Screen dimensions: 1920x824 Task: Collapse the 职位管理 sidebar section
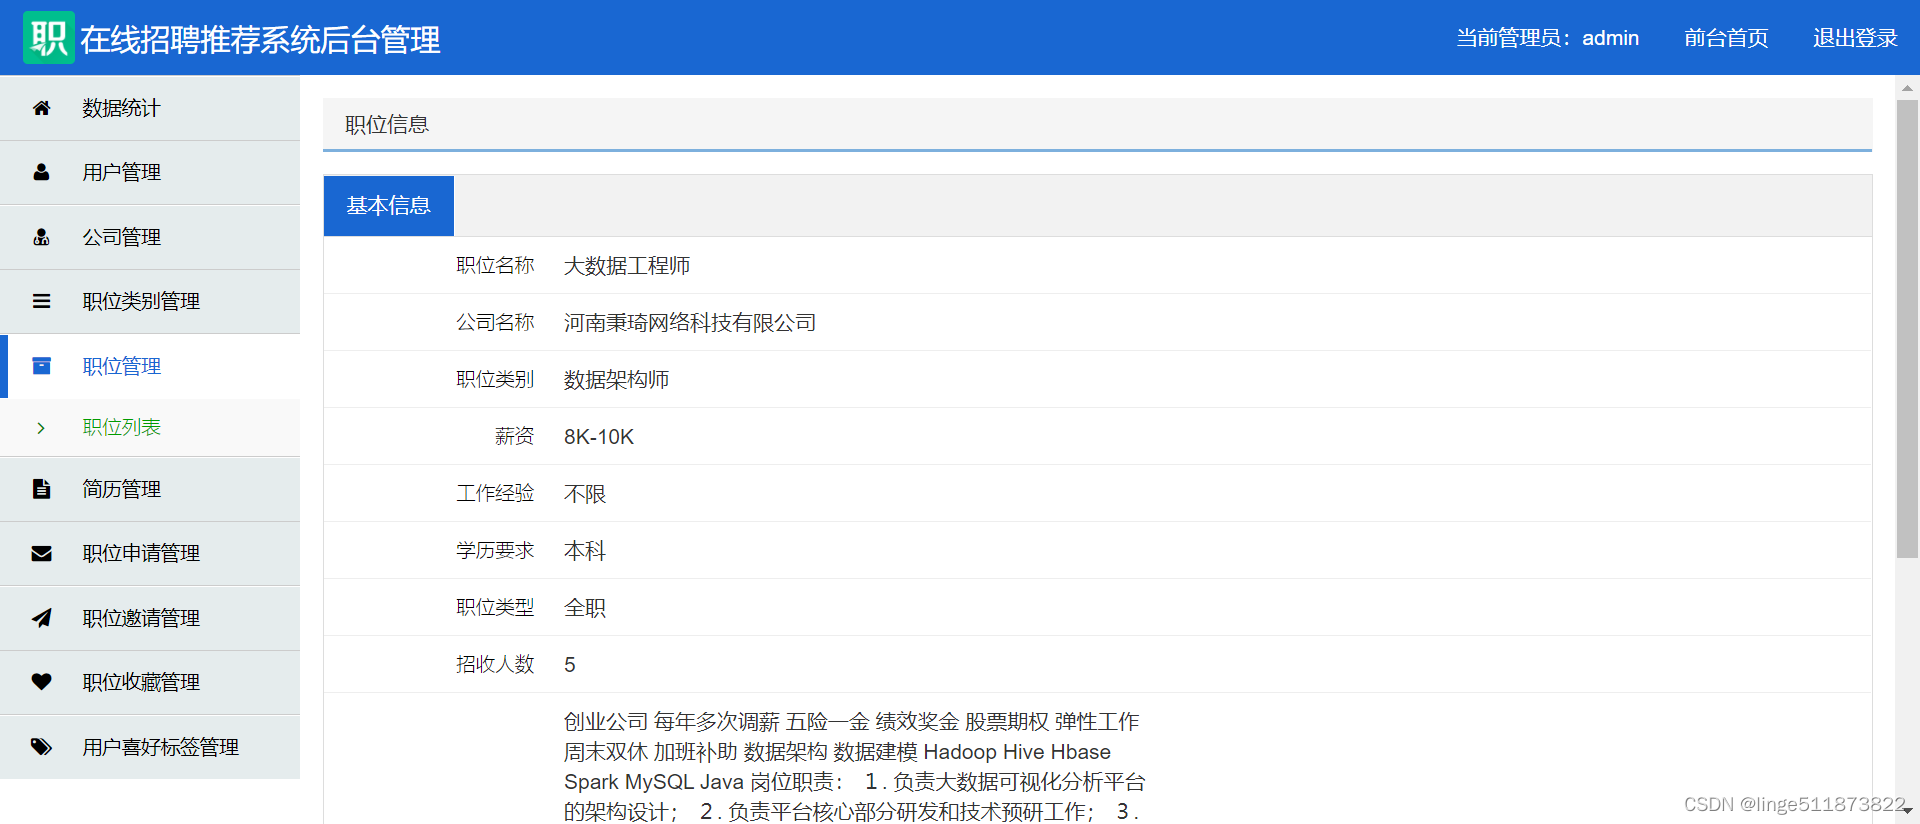pos(150,366)
